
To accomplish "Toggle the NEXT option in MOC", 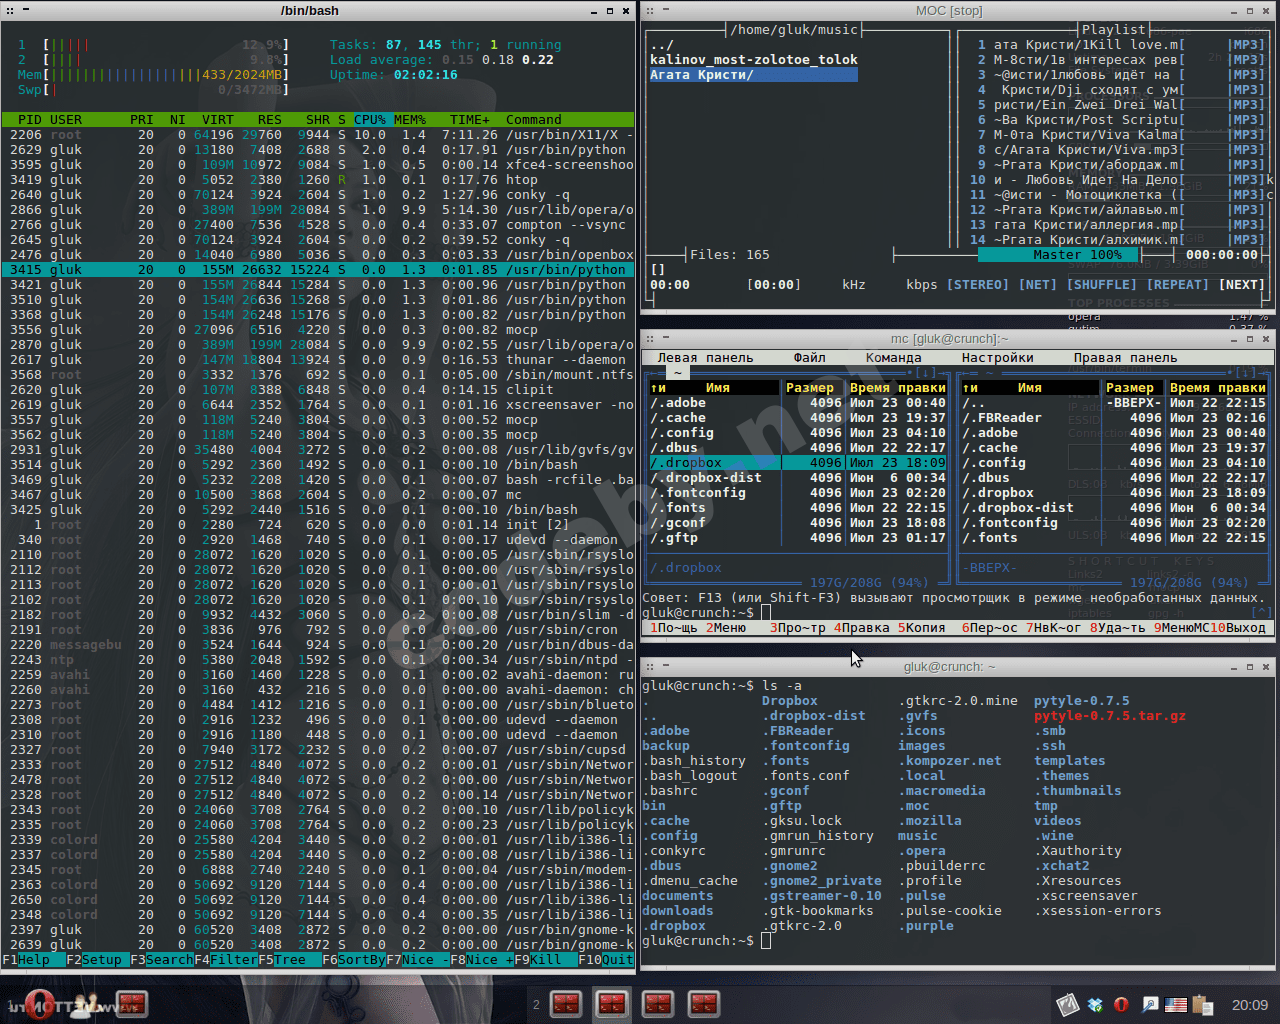I will click(1241, 285).
